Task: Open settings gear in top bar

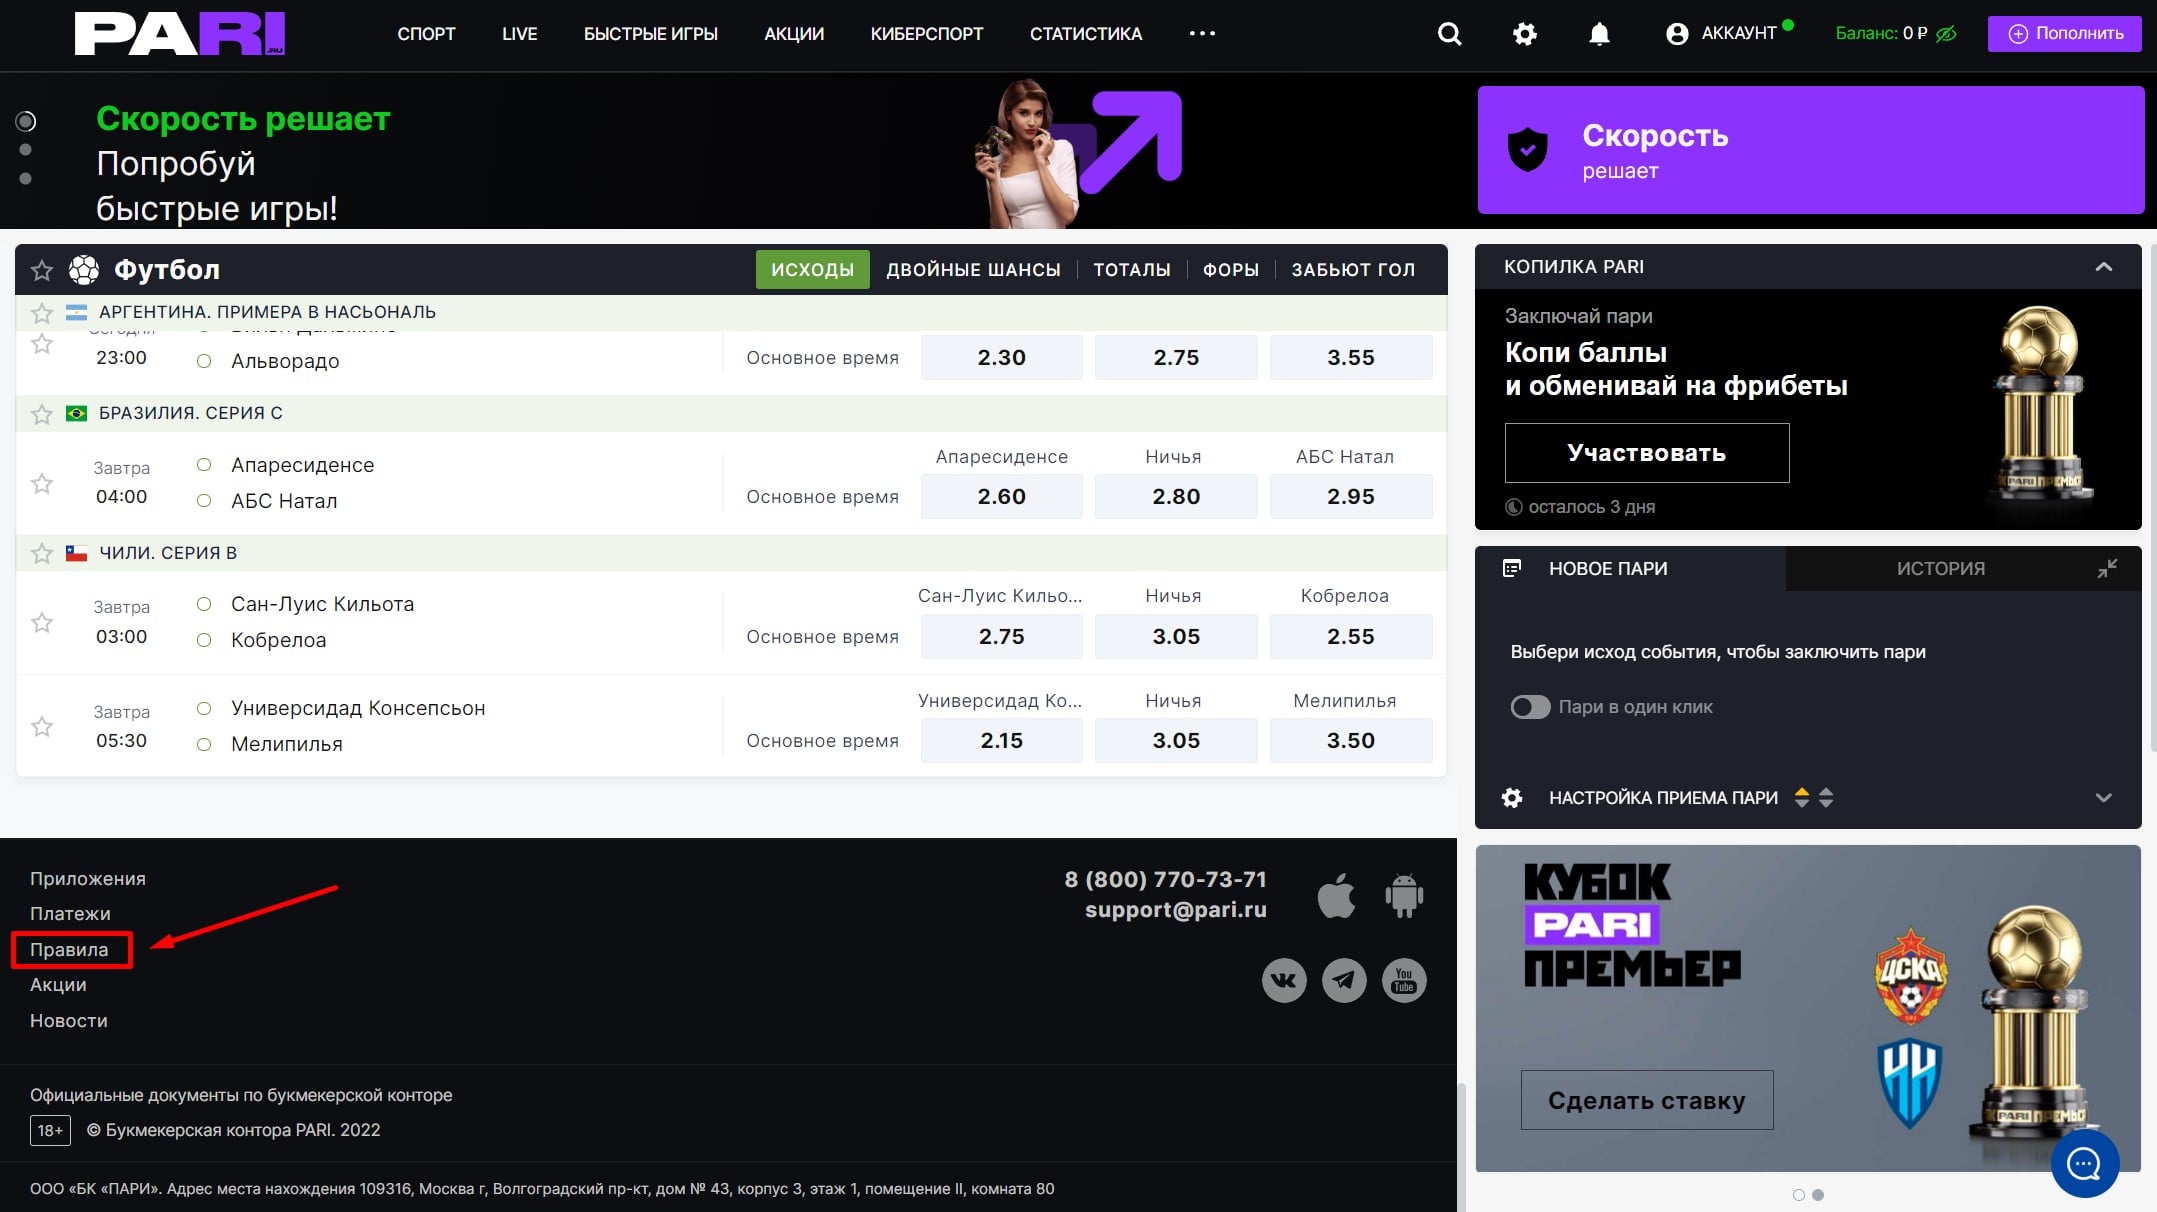Action: [1524, 34]
